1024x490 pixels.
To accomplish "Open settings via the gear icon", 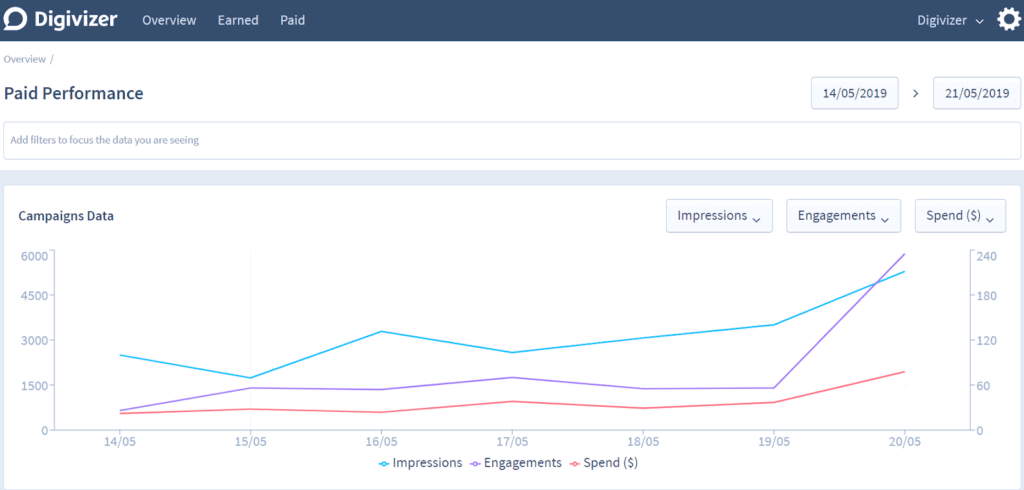I will click(x=1009, y=20).
